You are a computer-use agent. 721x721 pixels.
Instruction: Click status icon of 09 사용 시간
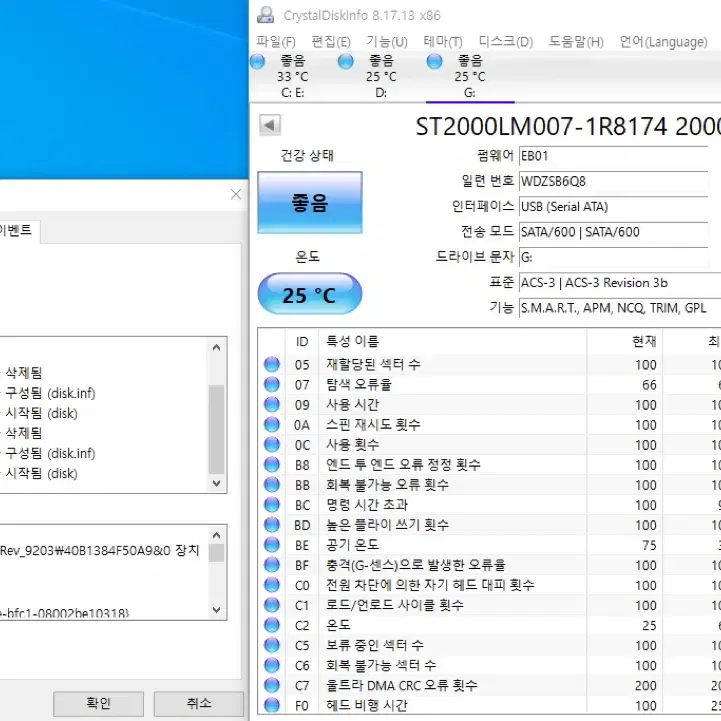pyautogui.click(x=272, y=404)
